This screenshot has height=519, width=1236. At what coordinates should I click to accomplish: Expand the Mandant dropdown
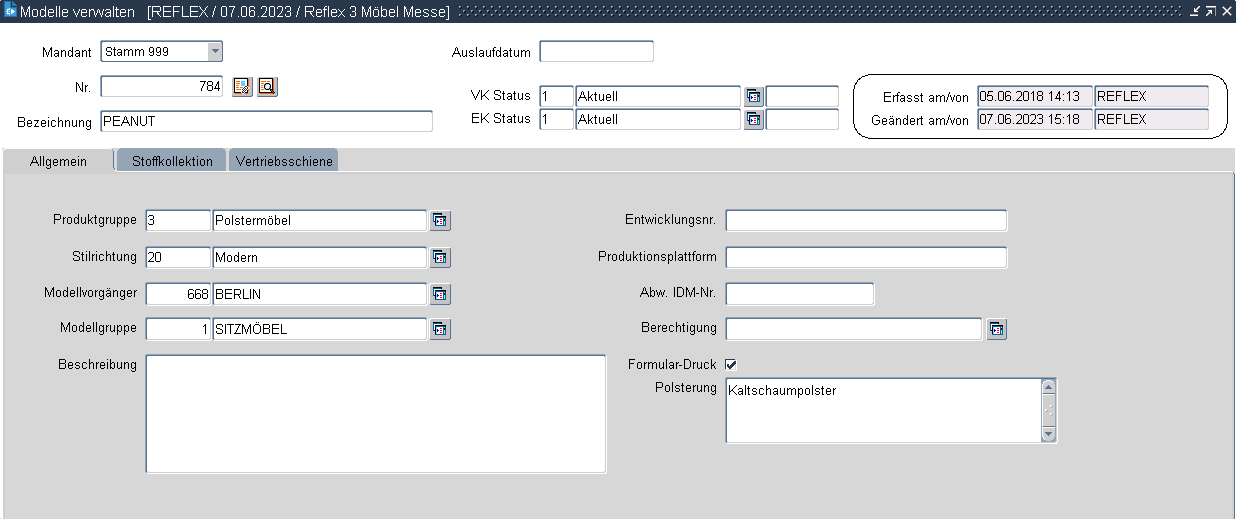[x=215, y=52]
